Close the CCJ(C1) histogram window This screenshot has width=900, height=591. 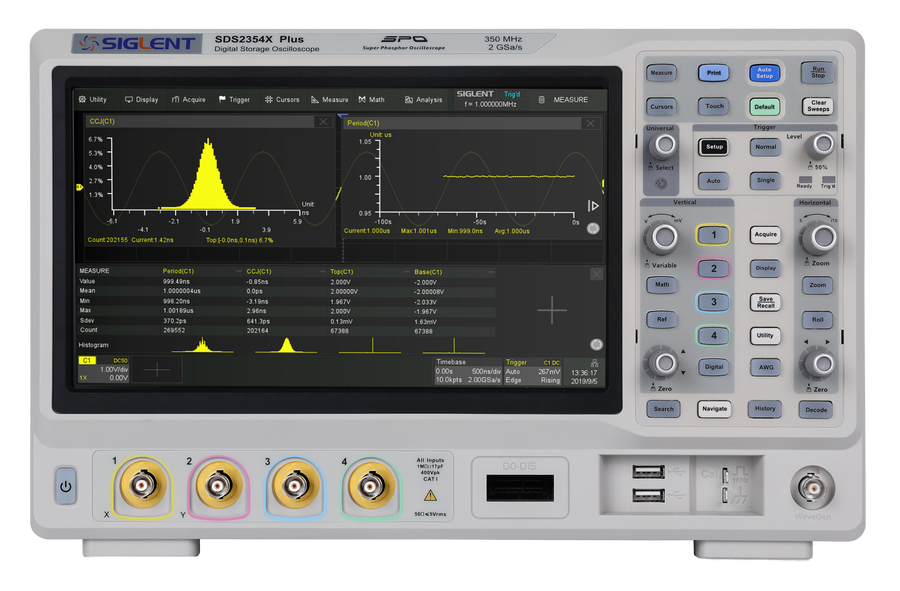pyautogui.click(x=323, y=121)
